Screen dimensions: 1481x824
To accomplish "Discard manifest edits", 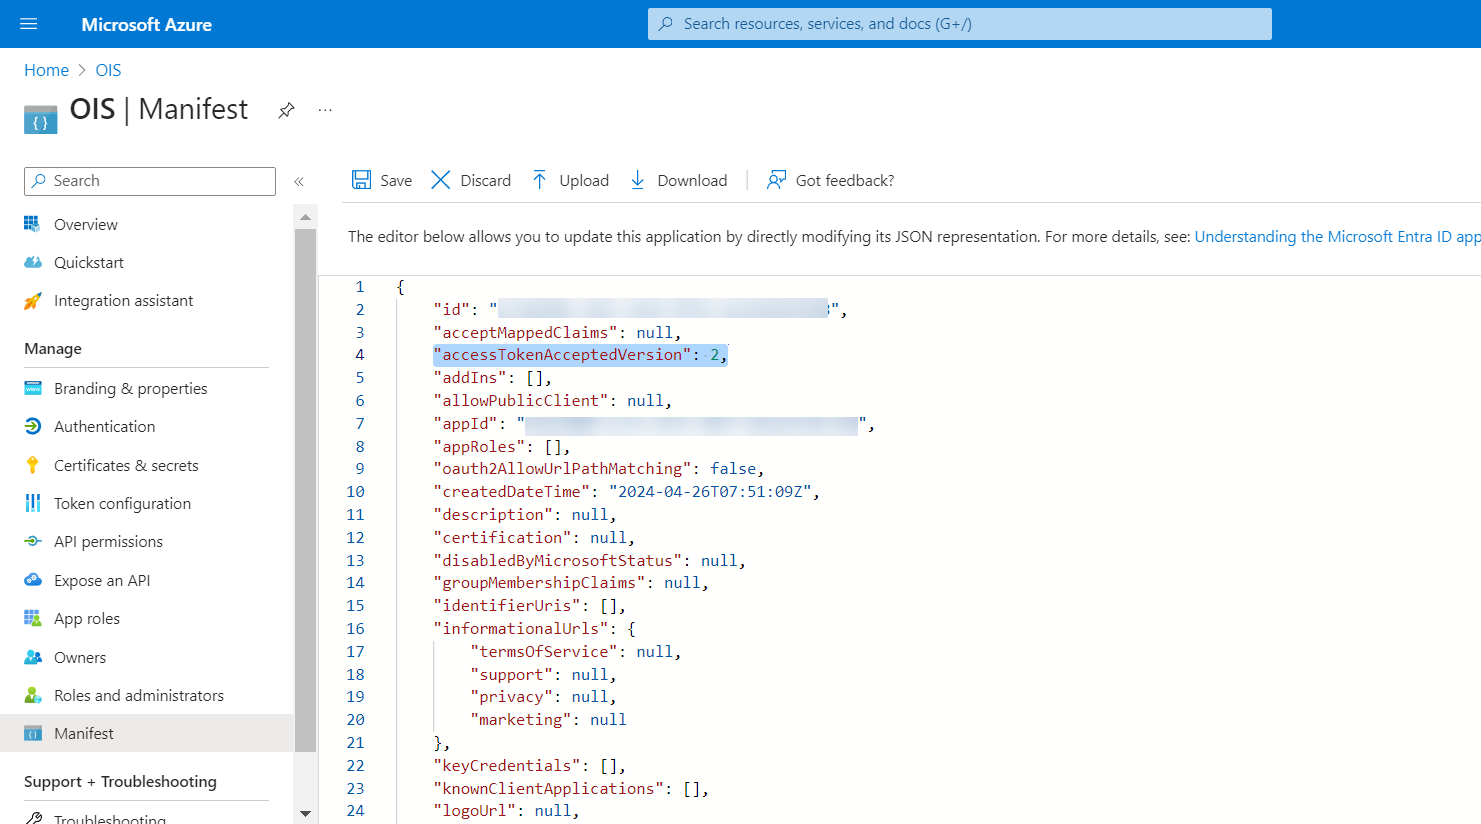I will (471, 180).
